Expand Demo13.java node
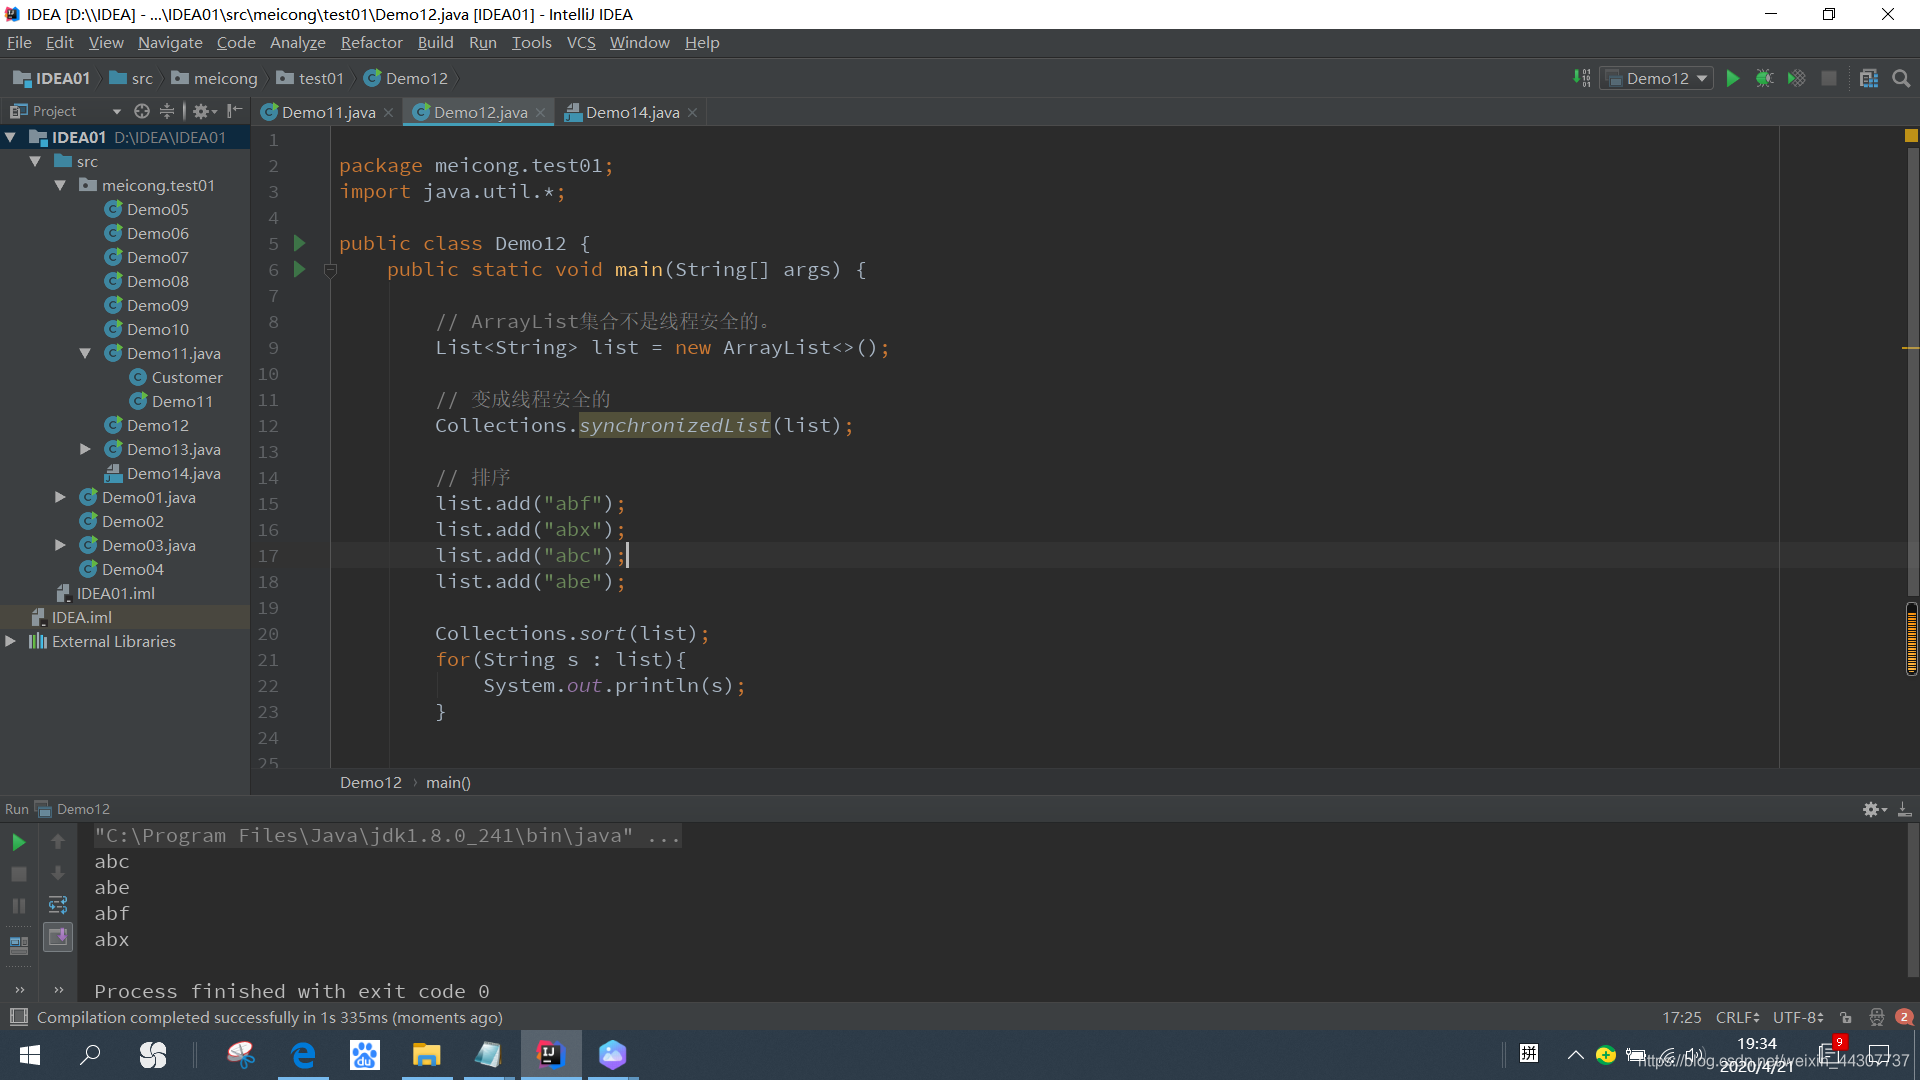The image size is (1920, 1080). pyautogui.click(x=86, y=449)
